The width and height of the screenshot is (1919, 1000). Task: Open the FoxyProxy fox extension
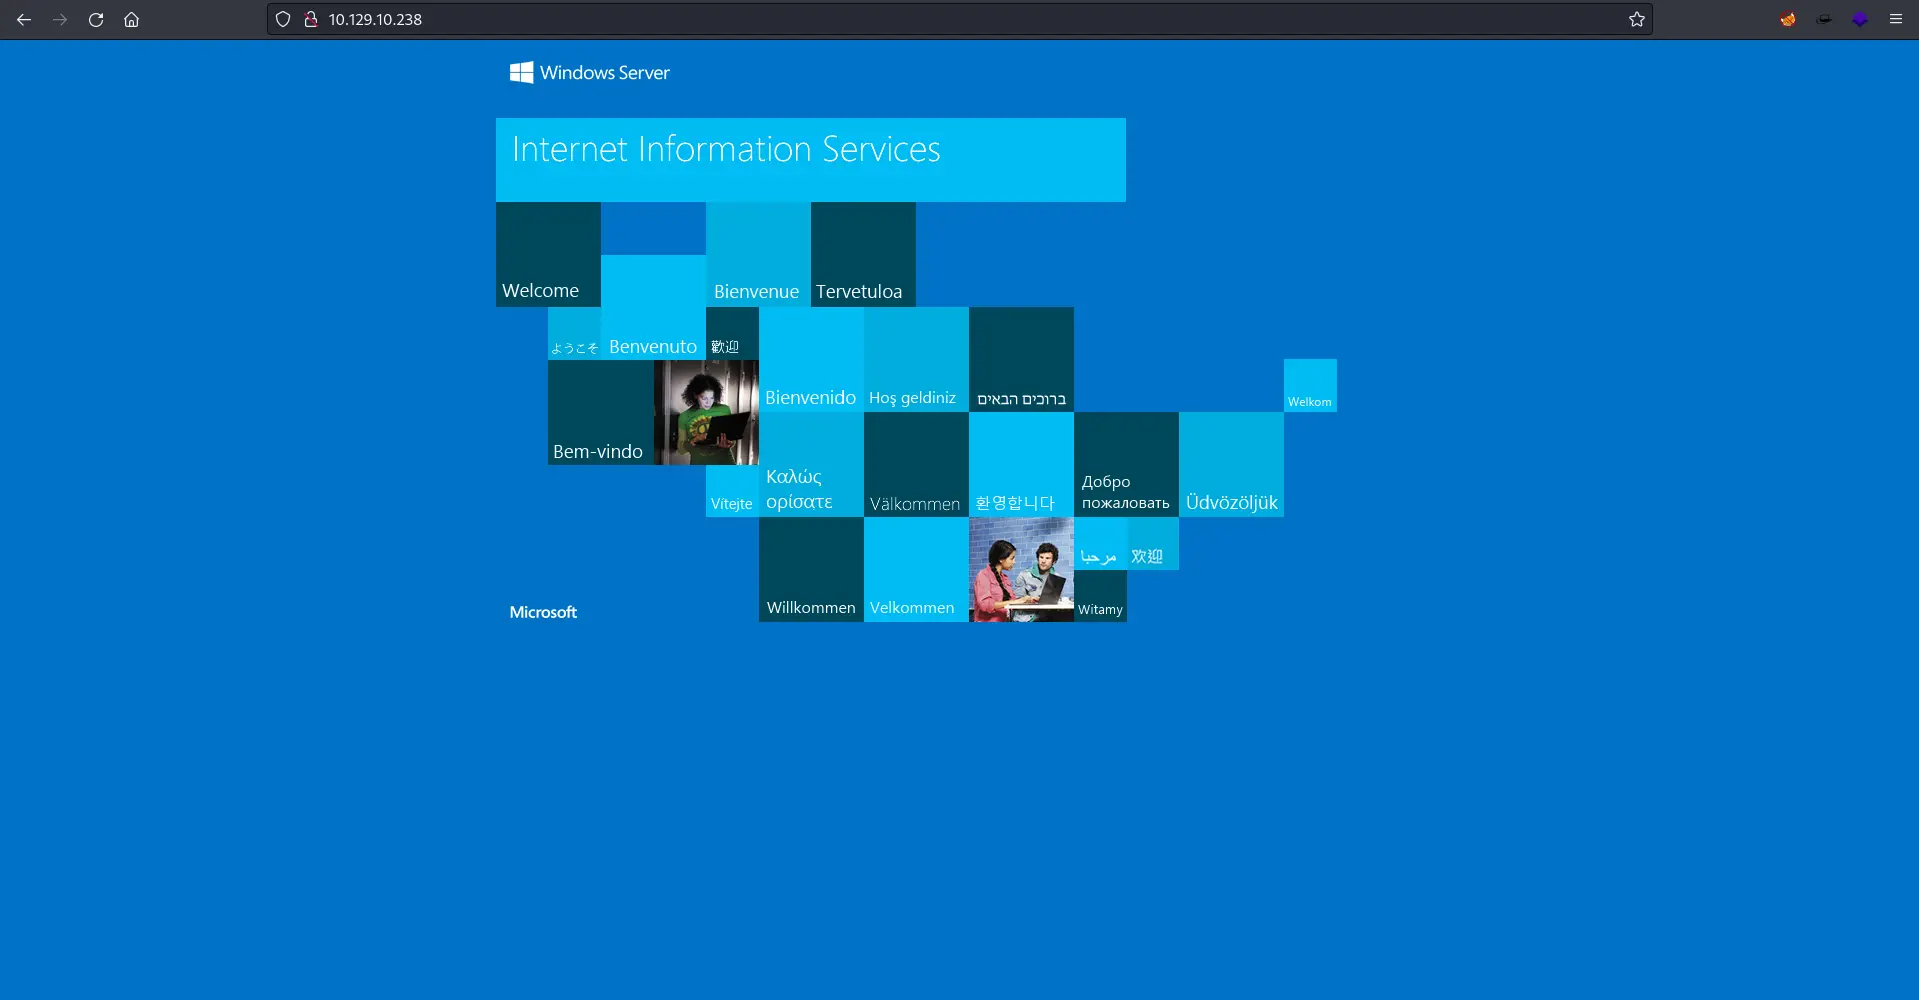pos(1788,19)
